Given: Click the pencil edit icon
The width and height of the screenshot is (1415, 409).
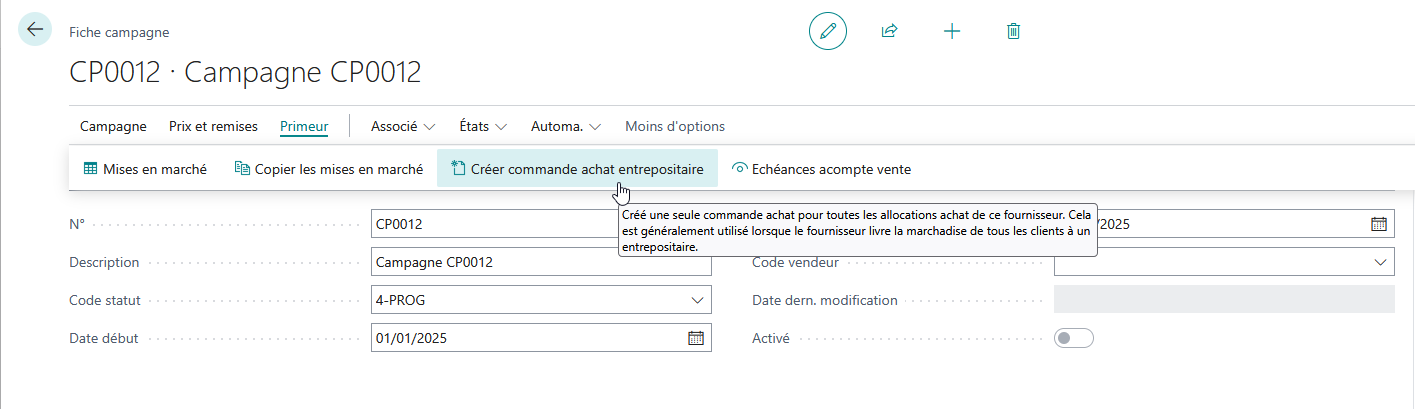Looking at the screenshot, I should pos(828,31).
